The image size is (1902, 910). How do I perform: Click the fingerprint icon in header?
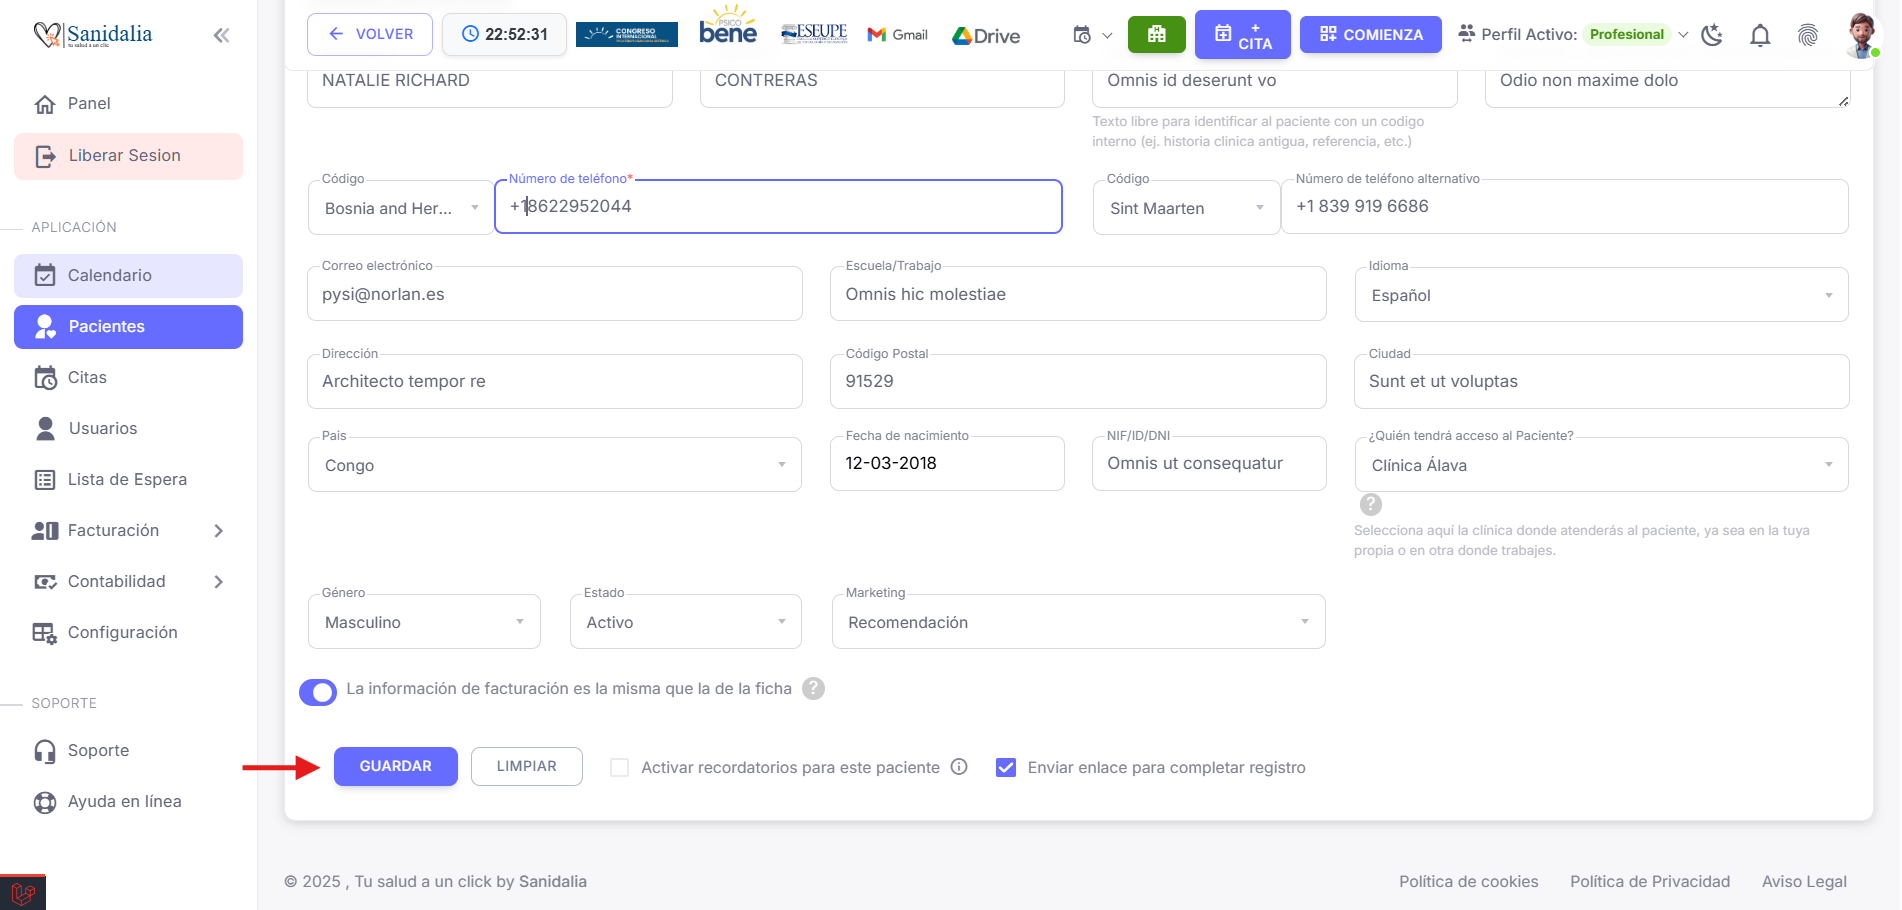coord(1807,36)
